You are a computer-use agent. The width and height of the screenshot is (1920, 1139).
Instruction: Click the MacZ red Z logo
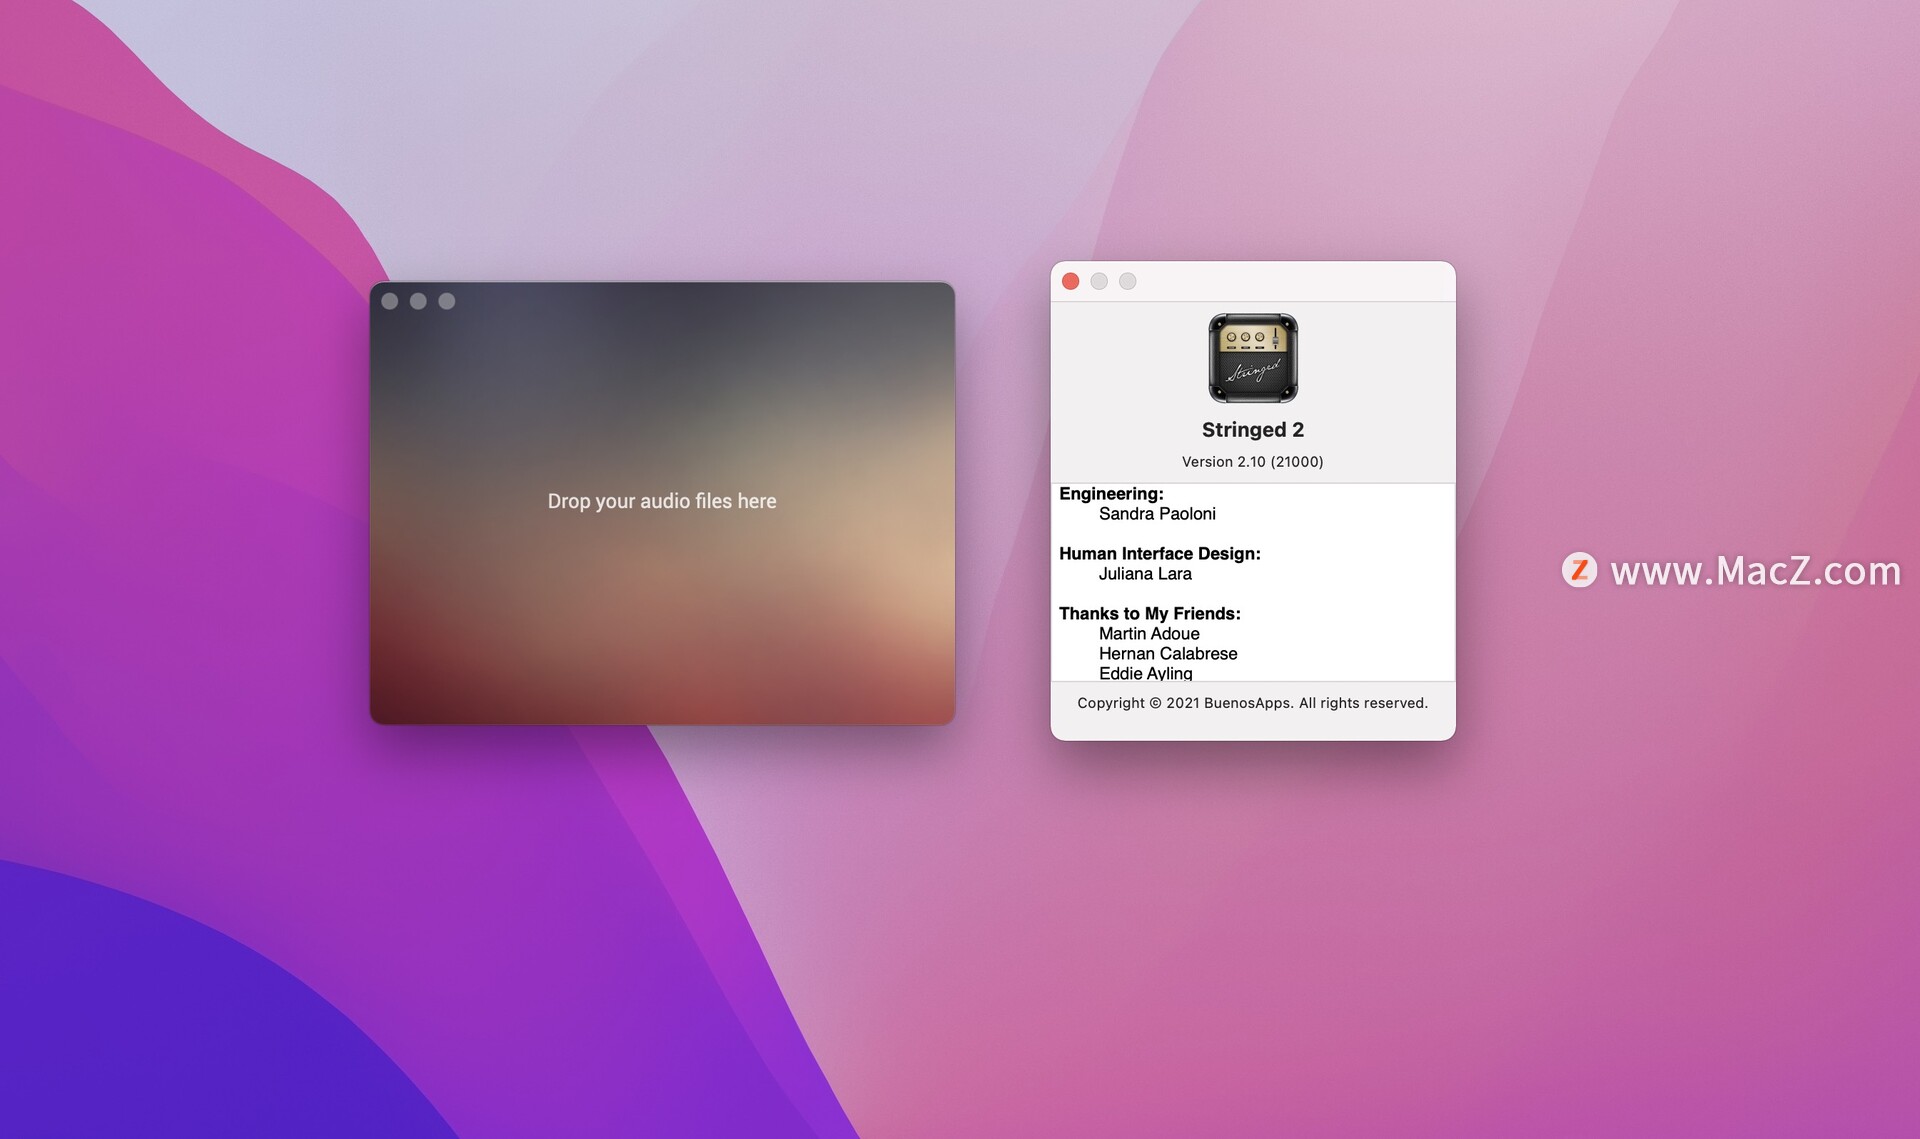(1579, 570)
